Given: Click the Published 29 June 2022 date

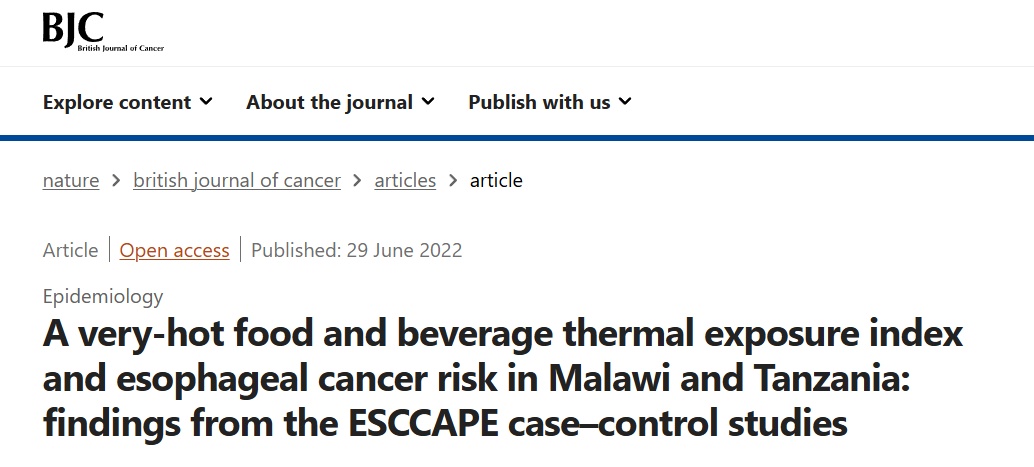Looking at the screenshot, I should coord(357,251).
